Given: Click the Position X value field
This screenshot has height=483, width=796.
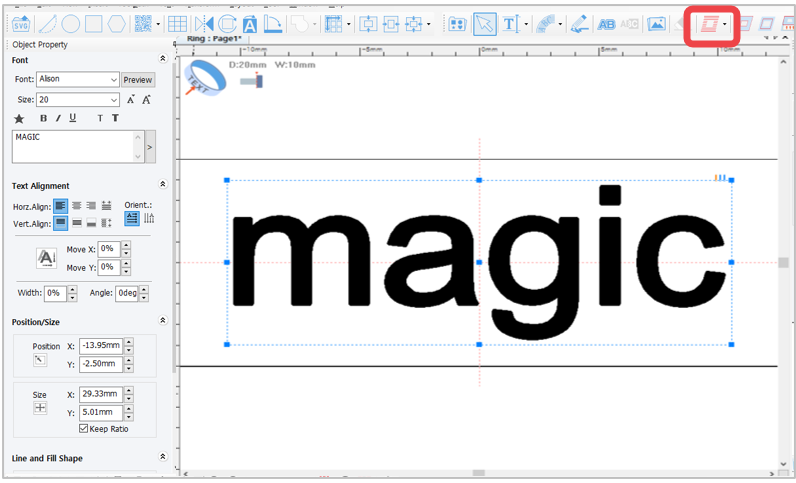Looking at the screenshot, I should (101, 346).
